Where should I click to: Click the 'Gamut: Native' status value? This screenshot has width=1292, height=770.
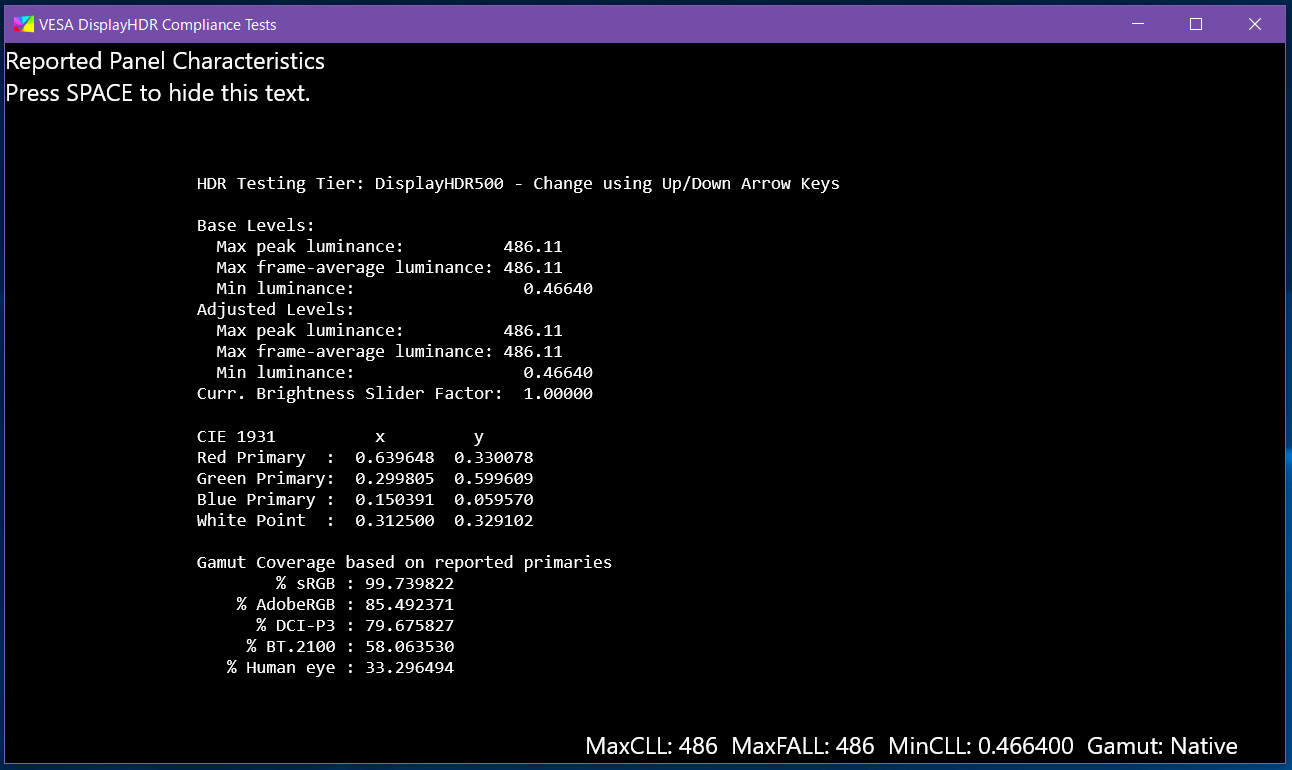pos(1162,746)
